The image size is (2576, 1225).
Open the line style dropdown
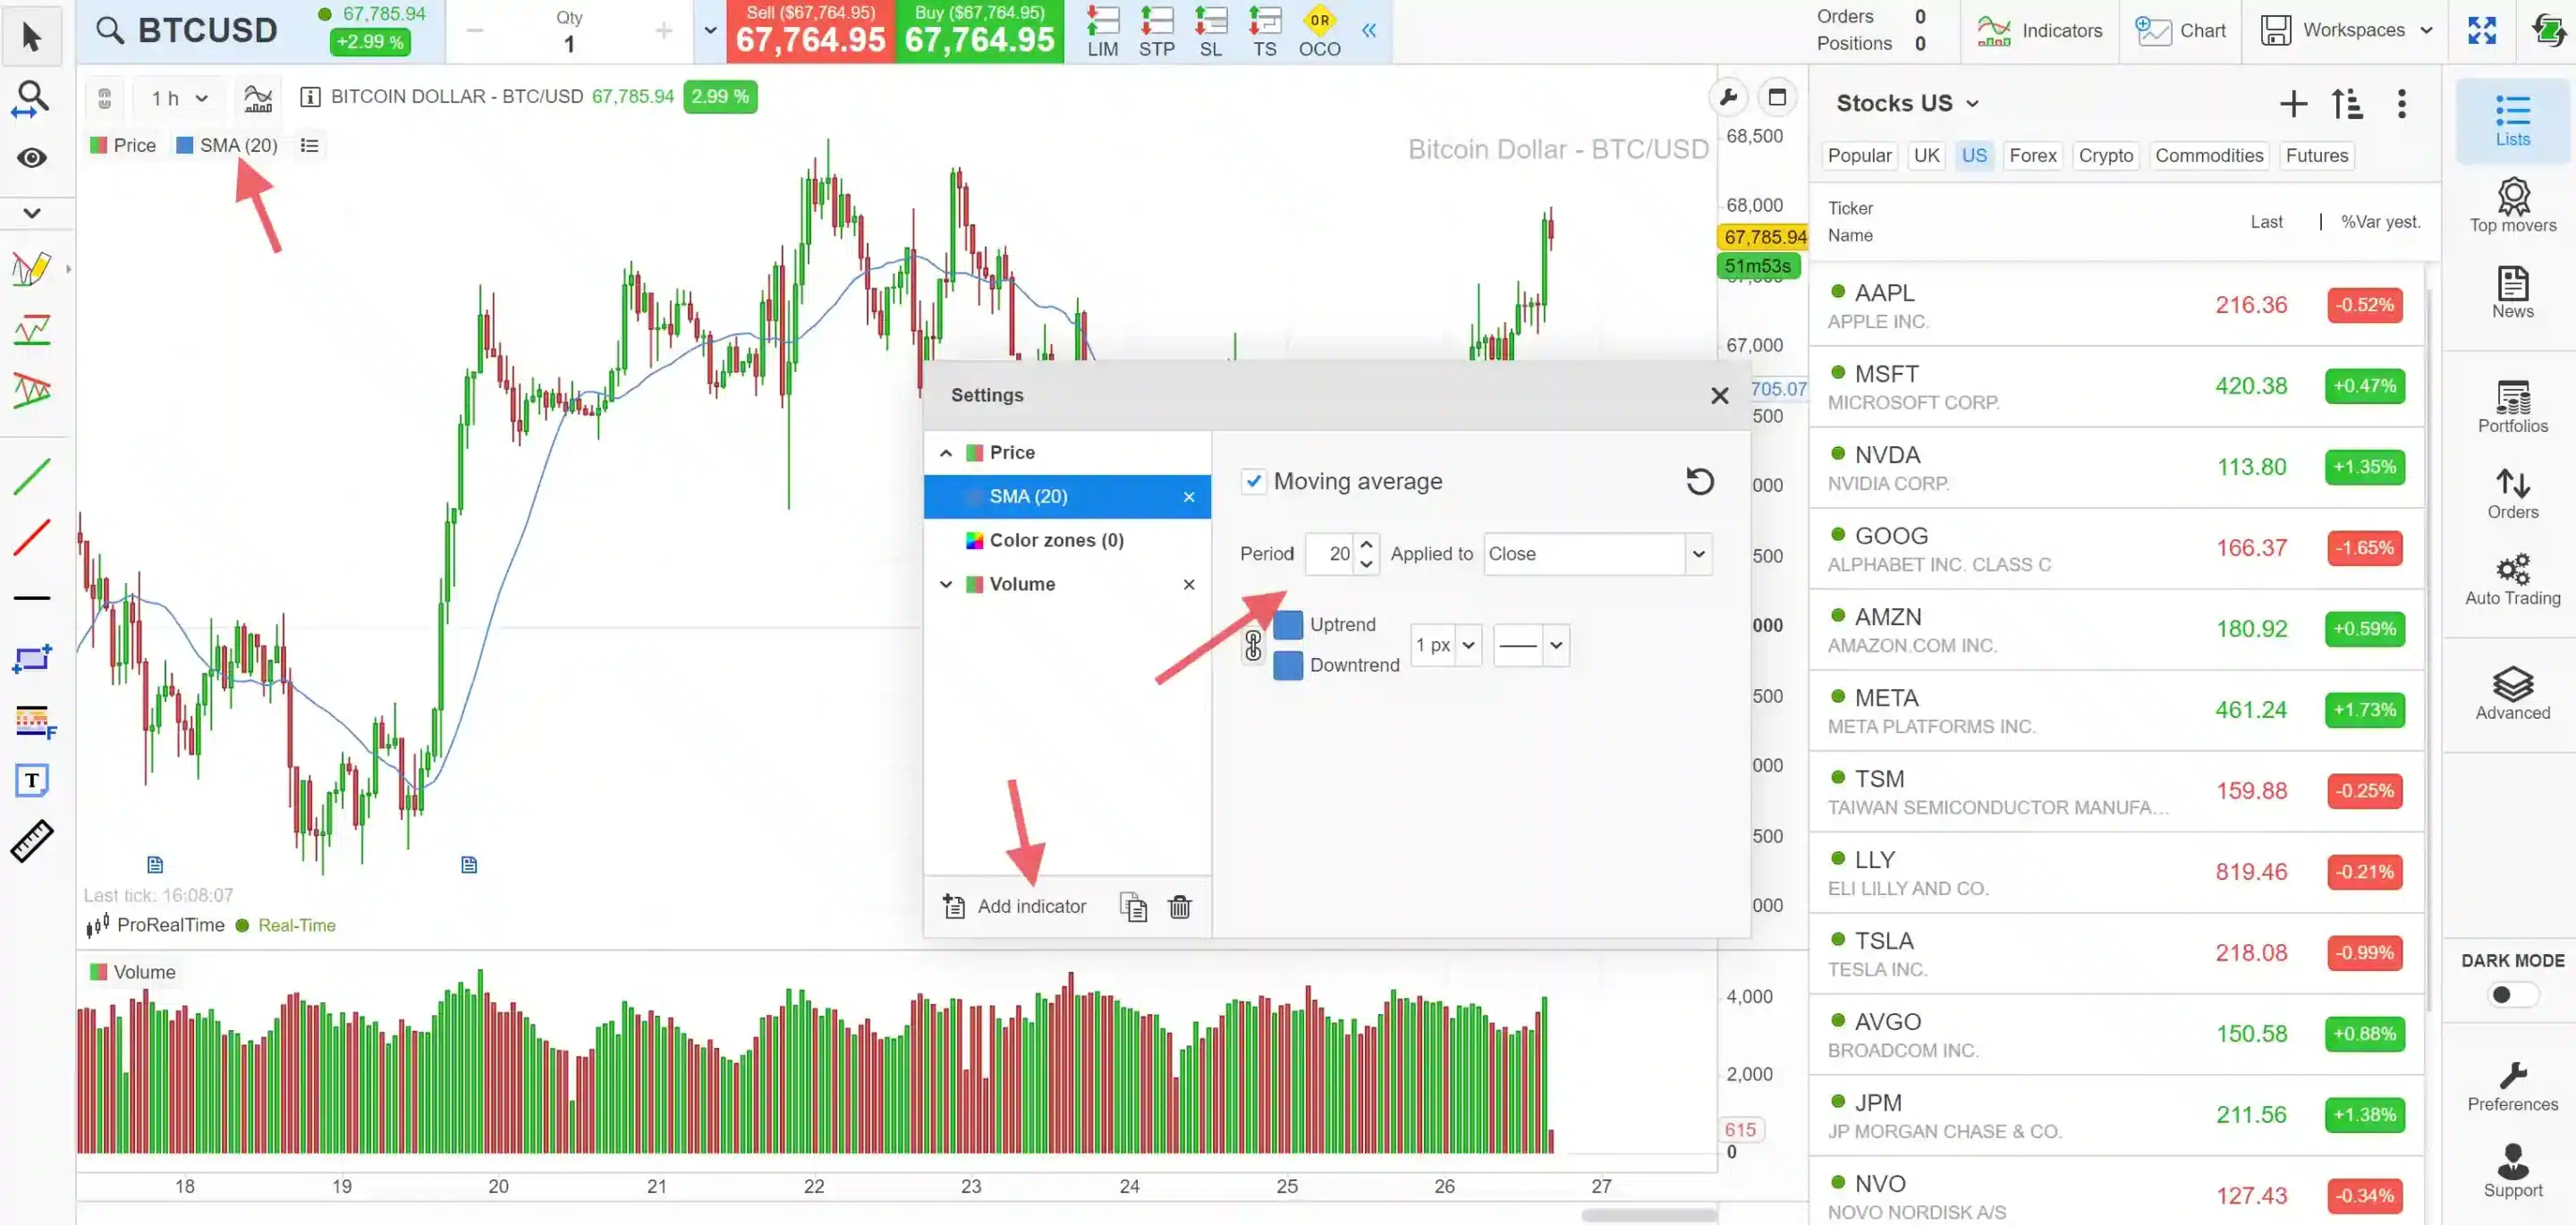(x=1530, y=645)
